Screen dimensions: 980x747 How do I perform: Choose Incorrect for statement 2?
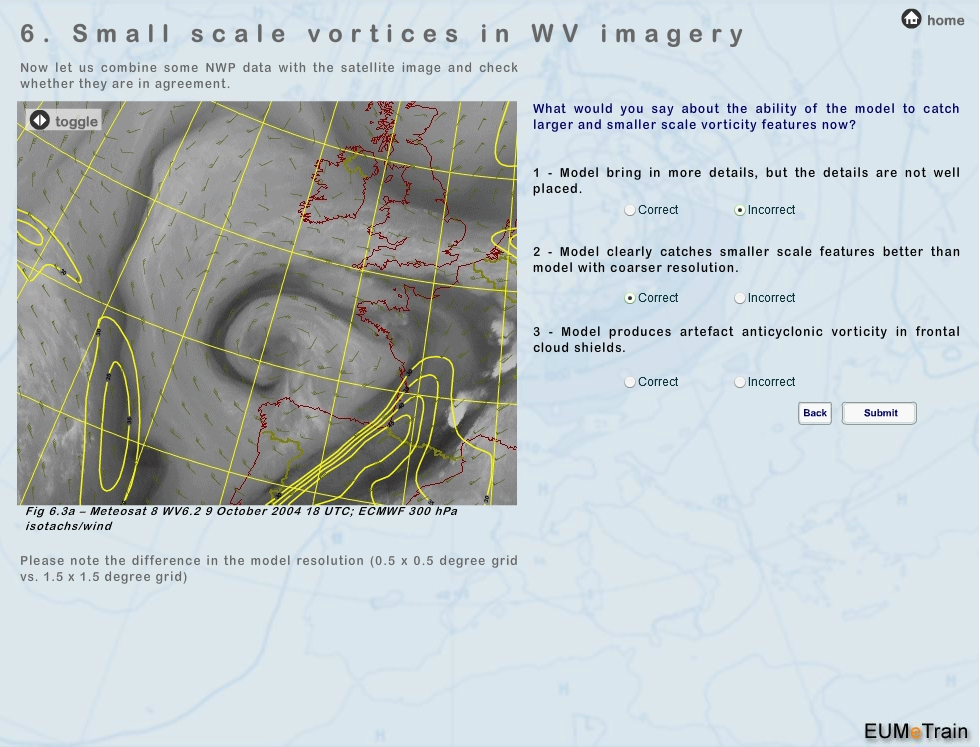pyautogui.click(x=740, y=298)
